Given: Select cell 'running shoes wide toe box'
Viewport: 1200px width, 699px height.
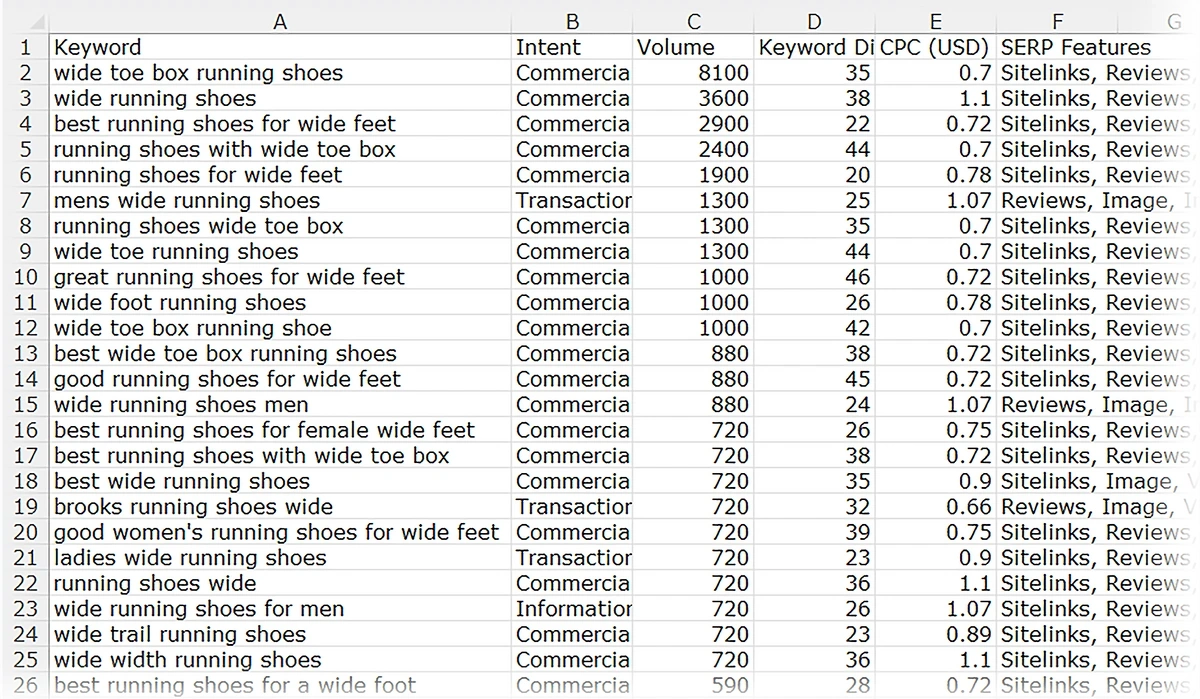Looking at the screenshot, I should (280, 226).
